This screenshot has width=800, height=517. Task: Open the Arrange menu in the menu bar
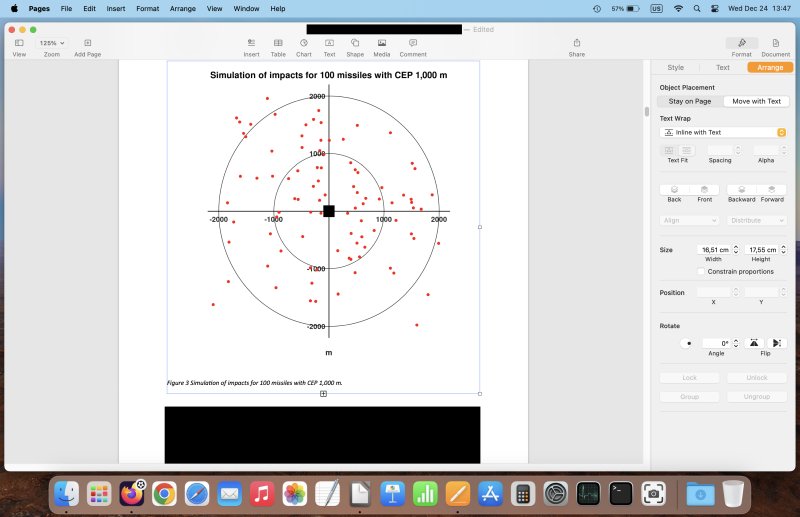click(180, 8)
